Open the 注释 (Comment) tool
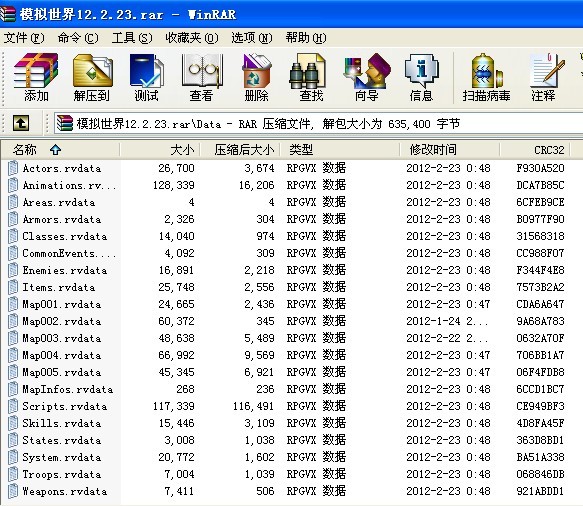The image size is (583, 506). 544,77
